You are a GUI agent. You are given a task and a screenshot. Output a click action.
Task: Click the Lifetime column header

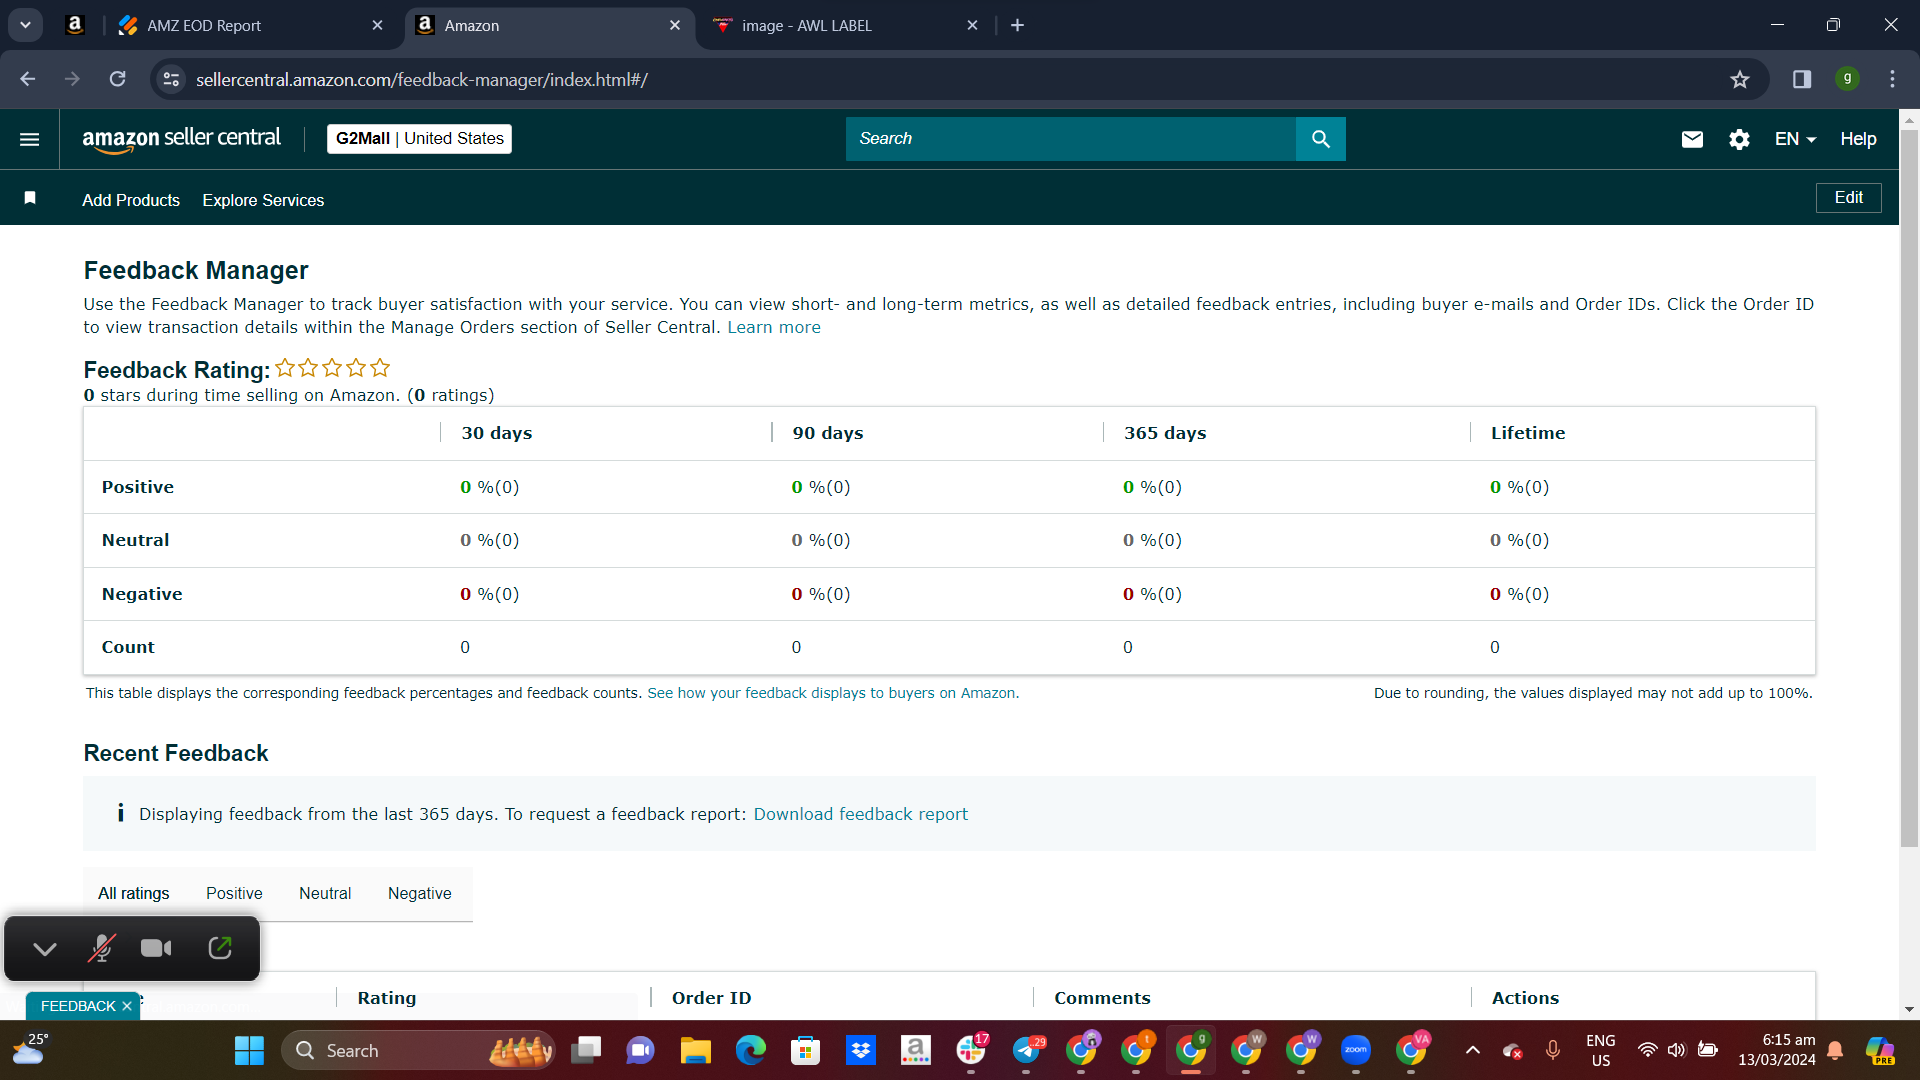pyautogui.click(x=1528, y=434)
